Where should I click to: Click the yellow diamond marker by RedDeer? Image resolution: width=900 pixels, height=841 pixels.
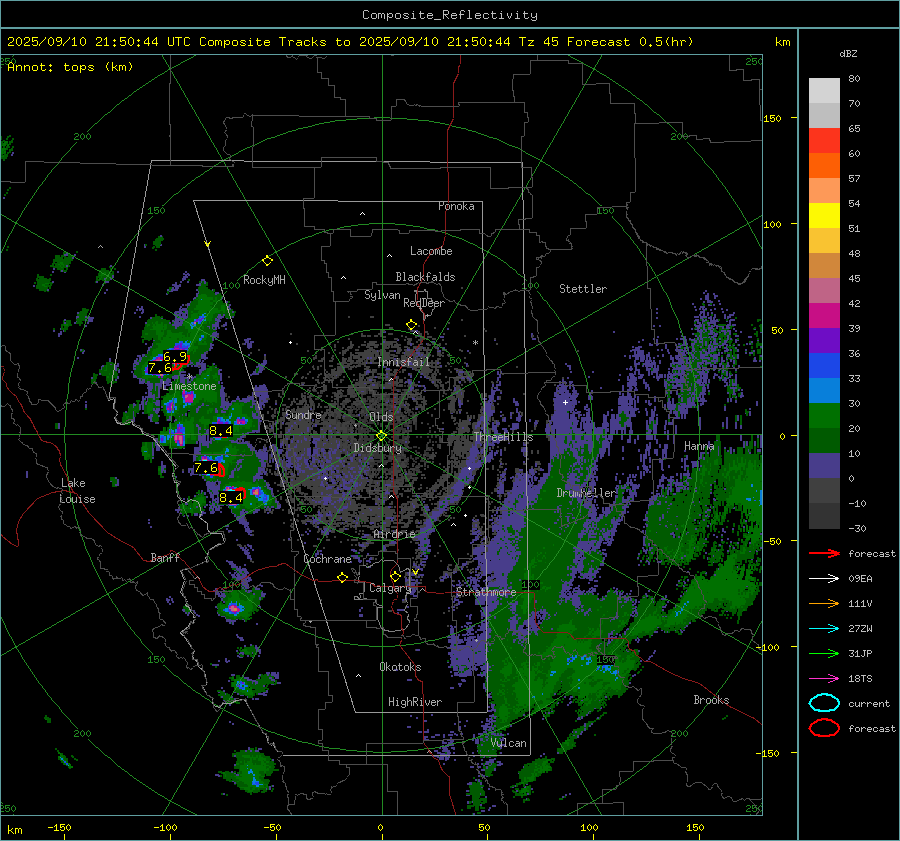(412, 325)
